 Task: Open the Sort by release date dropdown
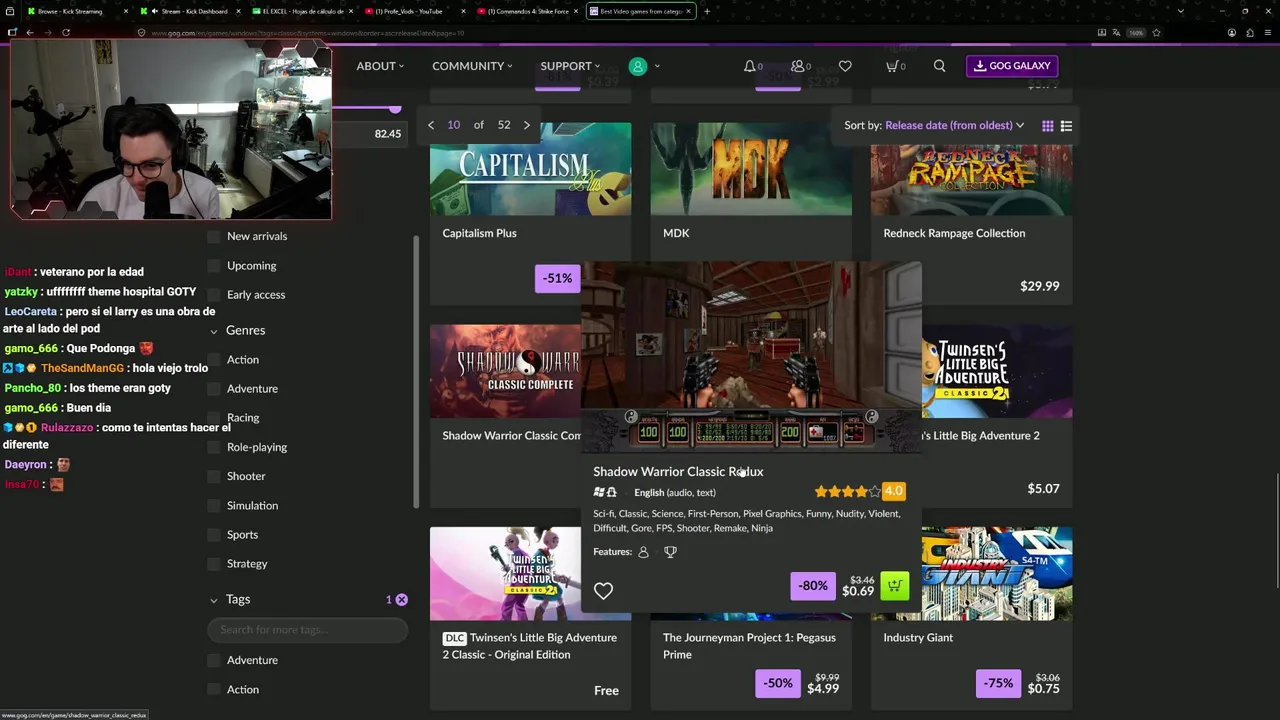click(954, 126)
